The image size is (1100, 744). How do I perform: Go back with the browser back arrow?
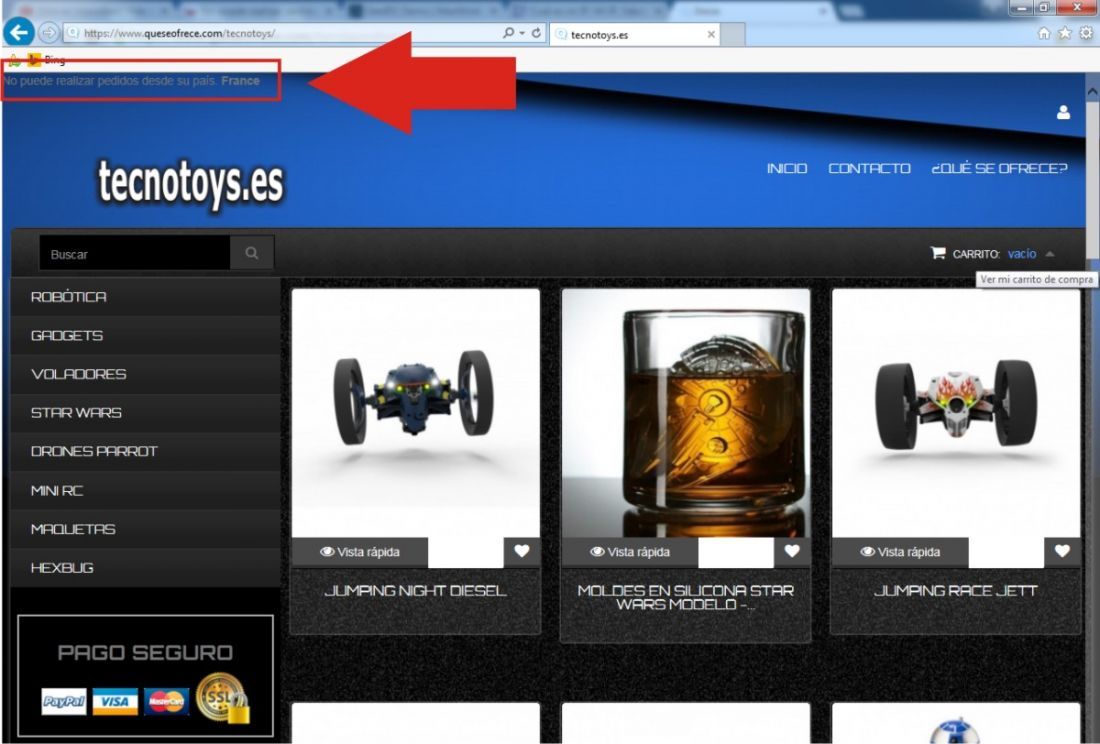(x=19, y=32)
